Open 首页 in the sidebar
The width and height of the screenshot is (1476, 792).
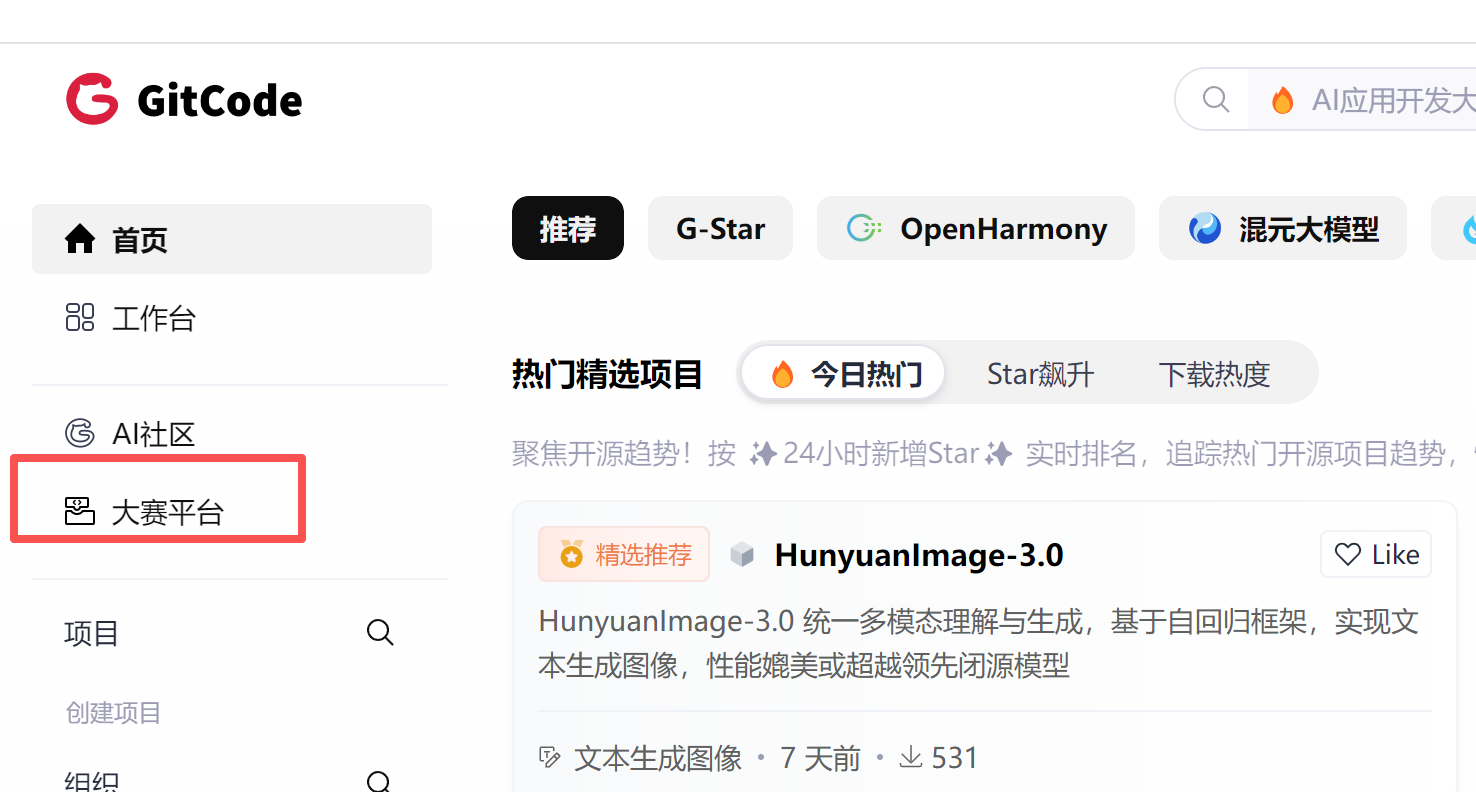click(232, 239)
